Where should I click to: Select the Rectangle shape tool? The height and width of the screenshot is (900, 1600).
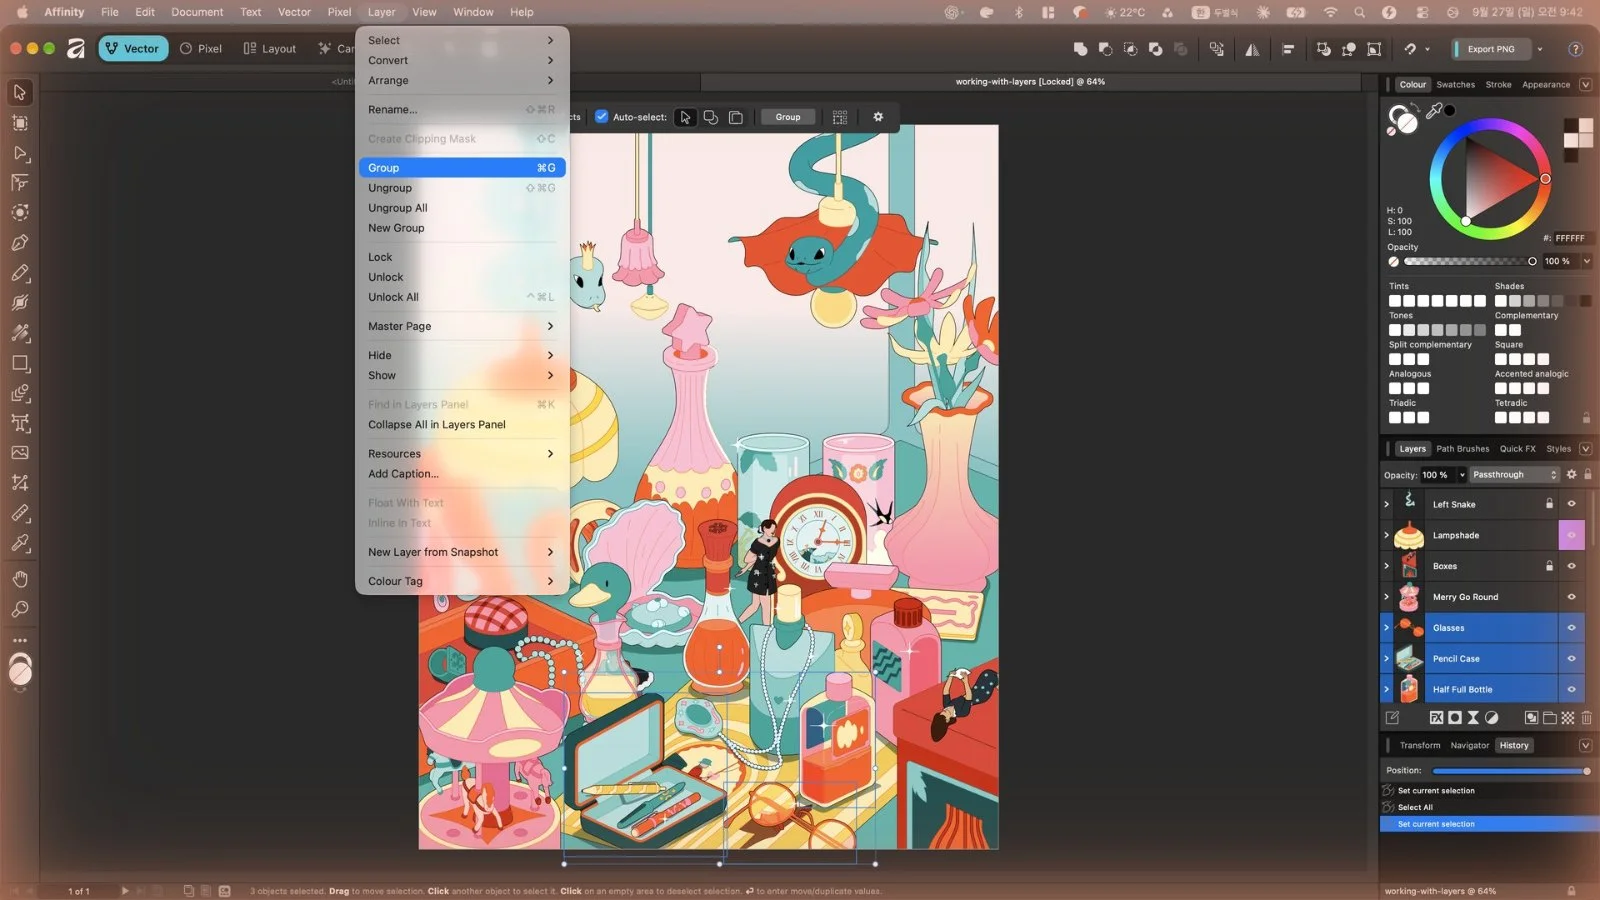click(20, 363)
